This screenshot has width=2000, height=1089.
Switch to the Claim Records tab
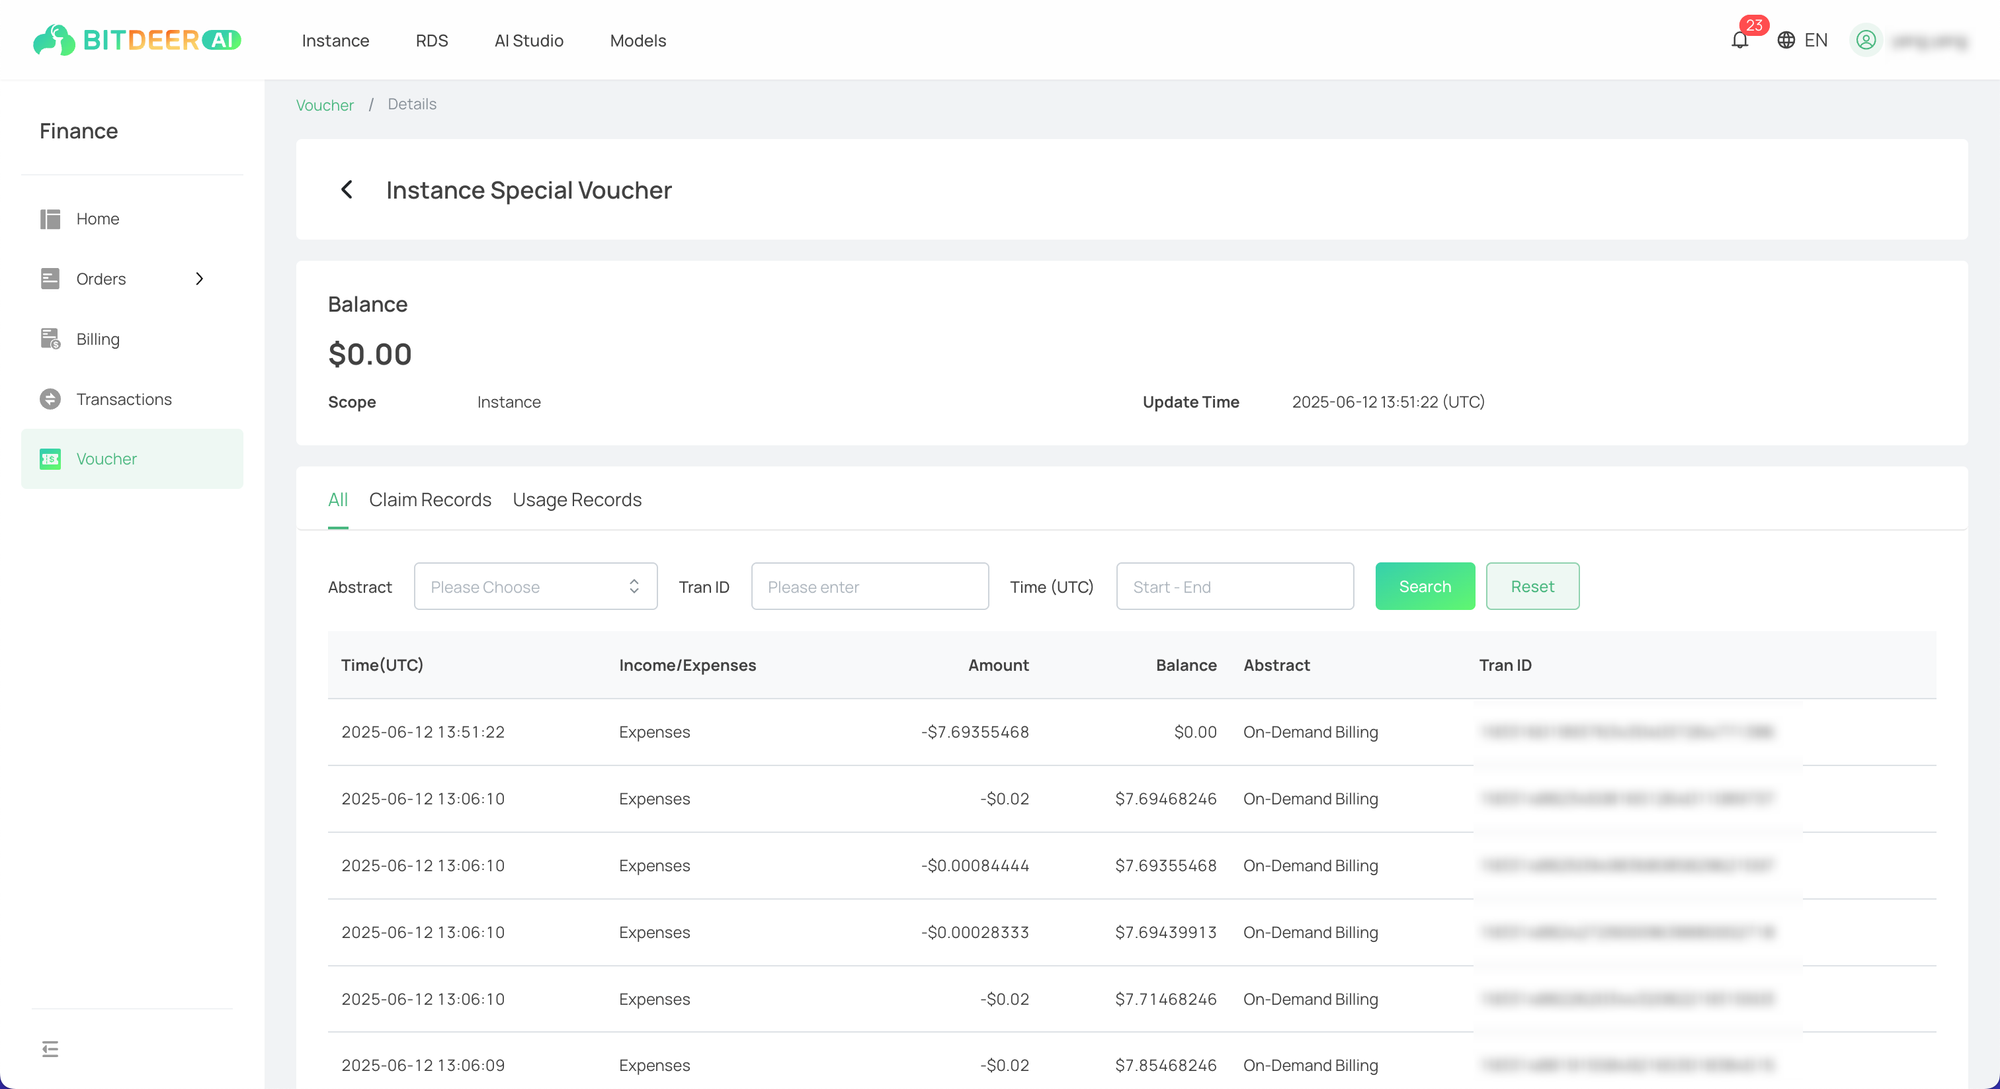430,500
